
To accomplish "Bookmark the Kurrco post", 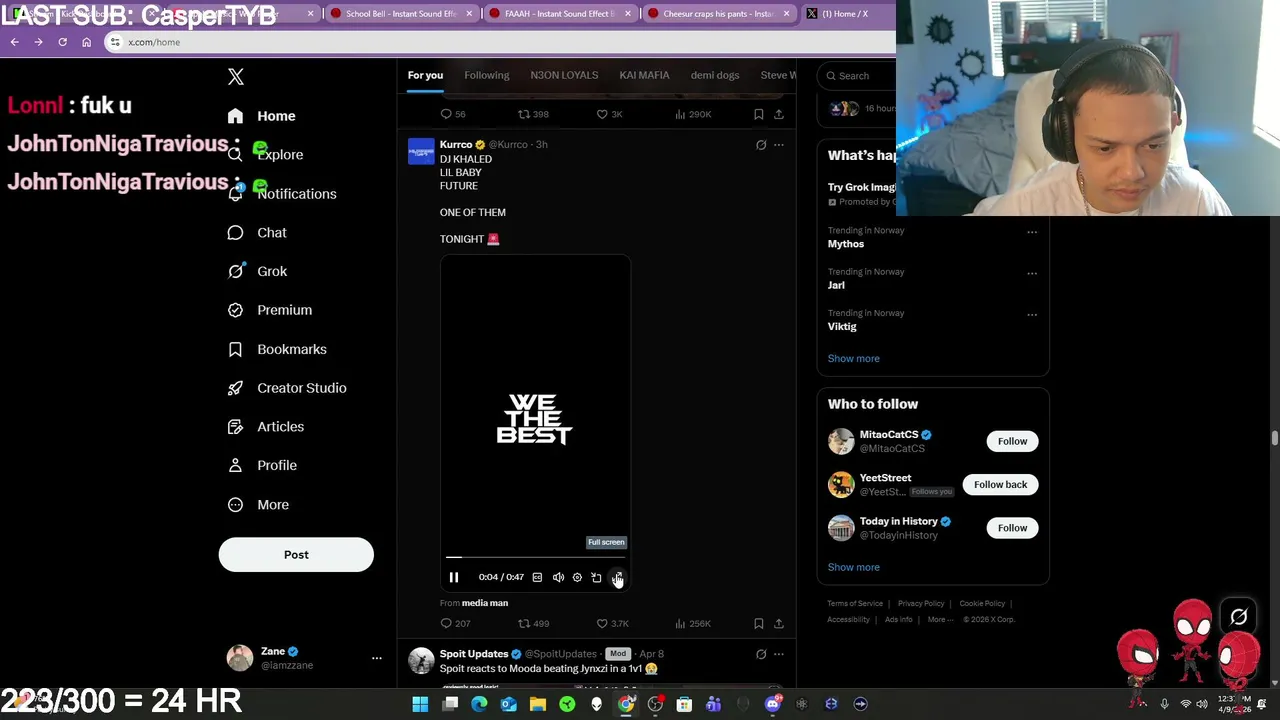I will (x=758, y=624).
